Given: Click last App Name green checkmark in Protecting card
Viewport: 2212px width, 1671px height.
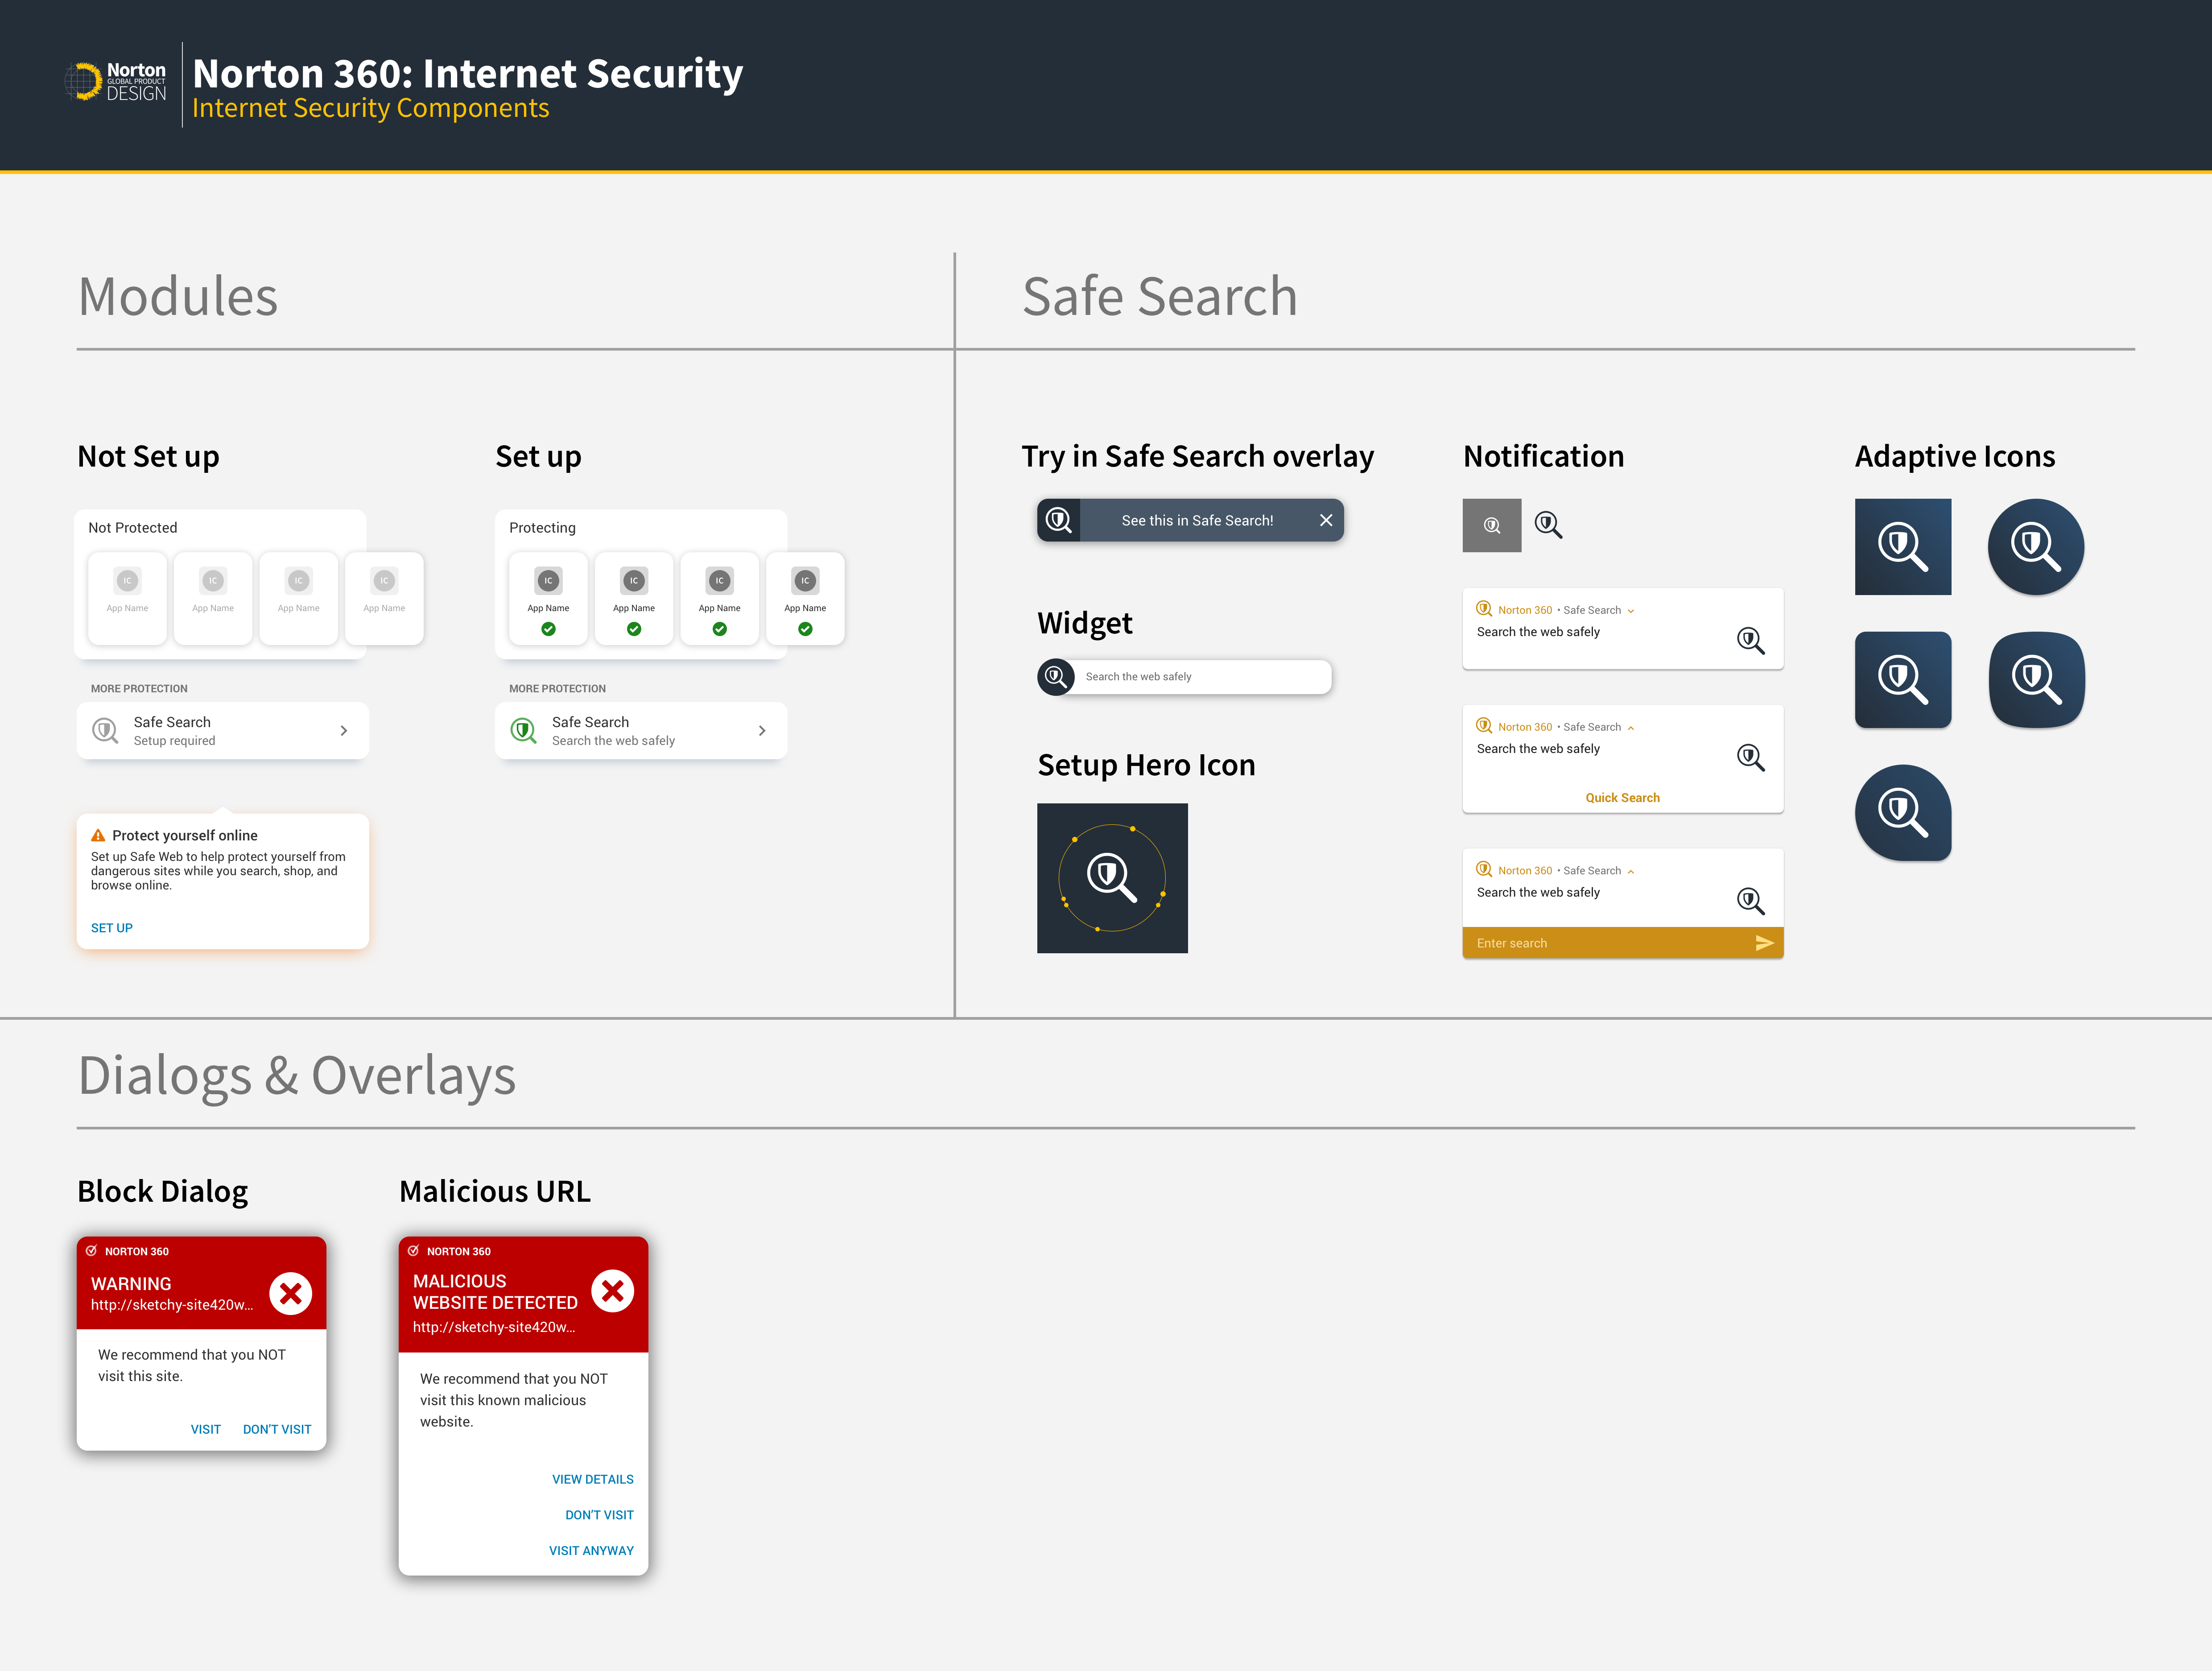Looking at the screenshot, I should (x=805, y=629).
